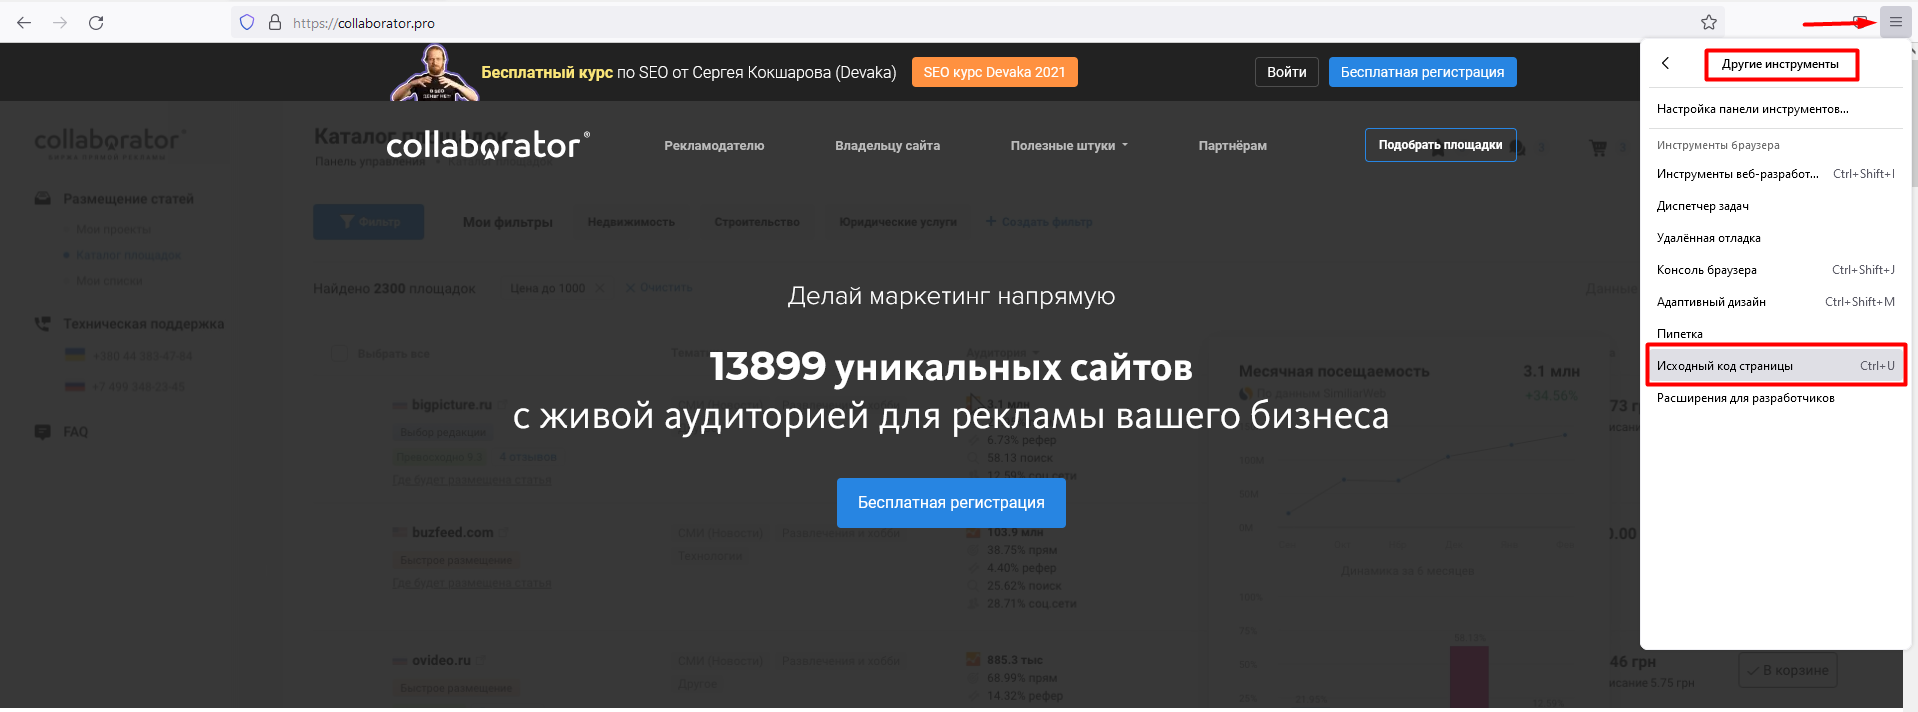Open the Firefox hamburger menu
1918x712 pixels.
point(1895,22)
